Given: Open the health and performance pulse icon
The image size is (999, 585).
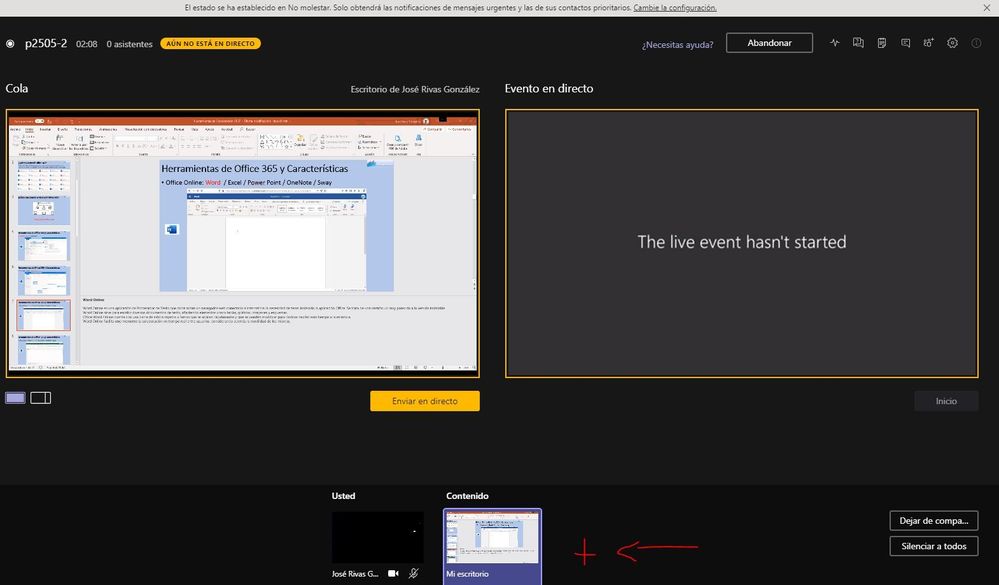Looking at the screenshot, I should [x=835, y=43].
